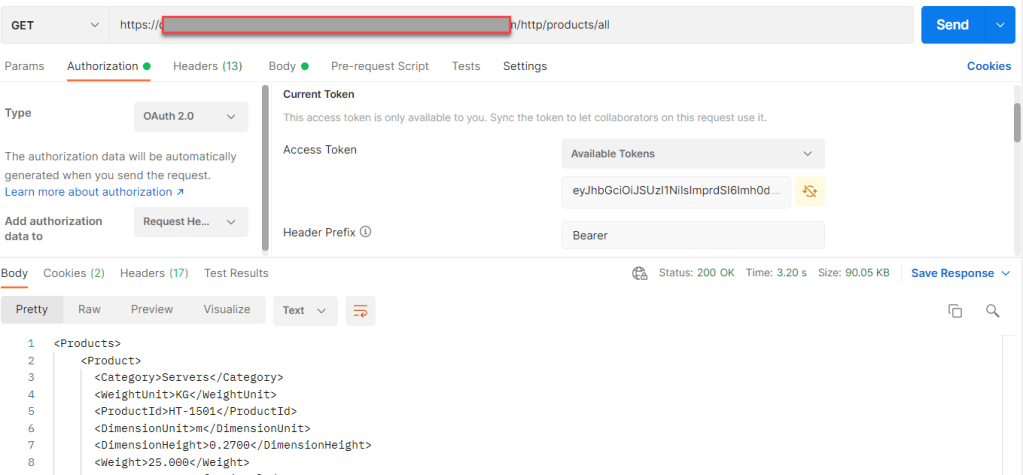Follow the Learn more about authorization link
1023x475 pixels.
(x=94, y=192)
